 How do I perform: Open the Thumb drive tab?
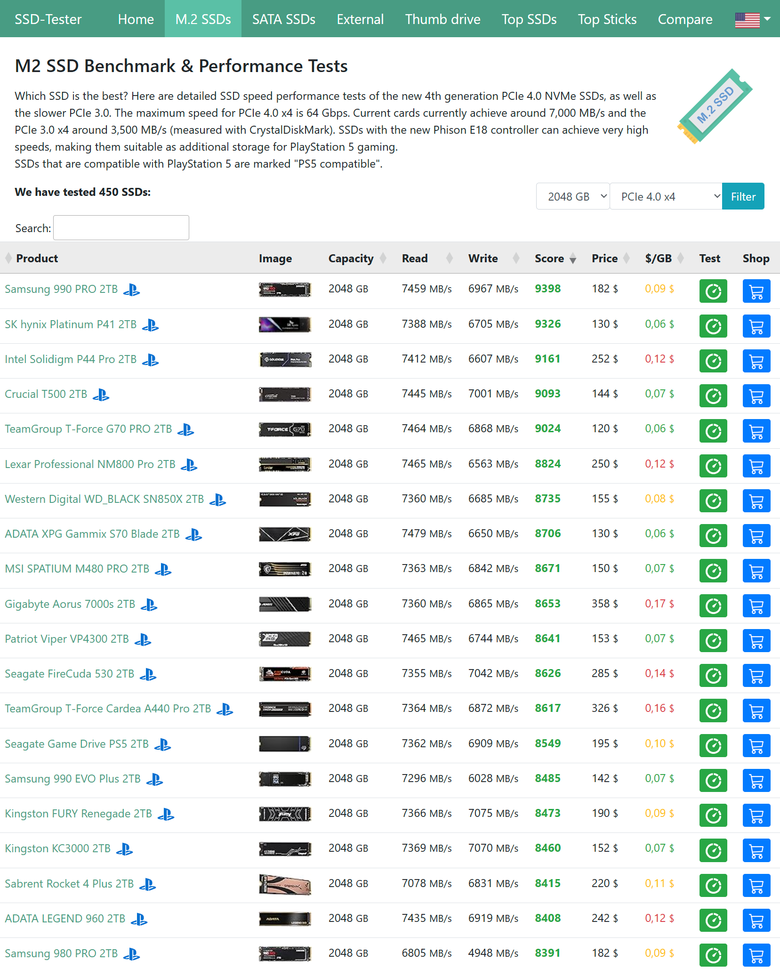coord(443,19)
